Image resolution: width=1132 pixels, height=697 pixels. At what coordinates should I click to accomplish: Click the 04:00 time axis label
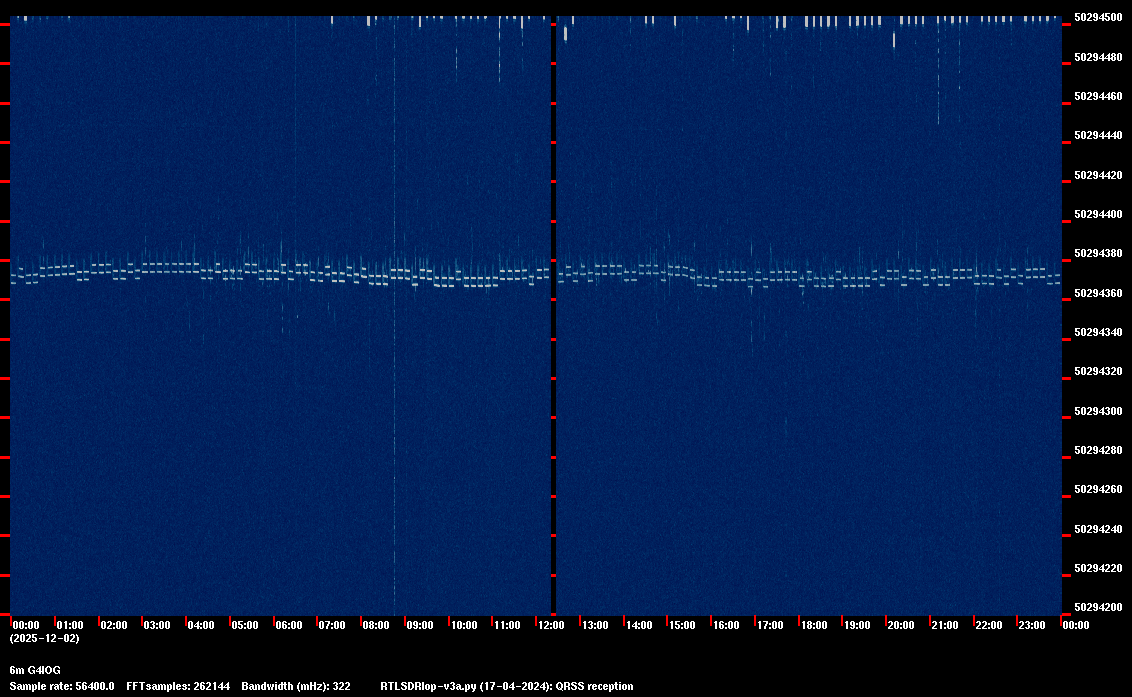point(201,625)
